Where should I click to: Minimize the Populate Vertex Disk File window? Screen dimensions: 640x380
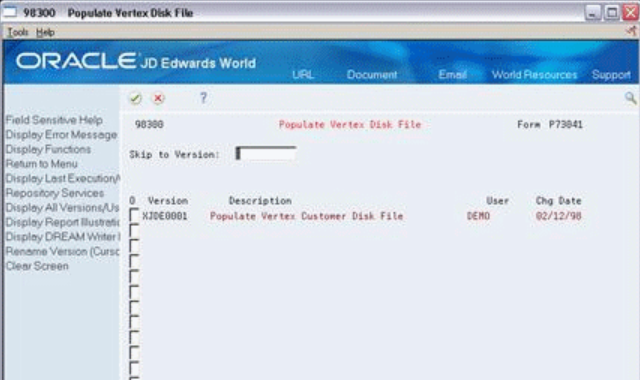(593, 13)
